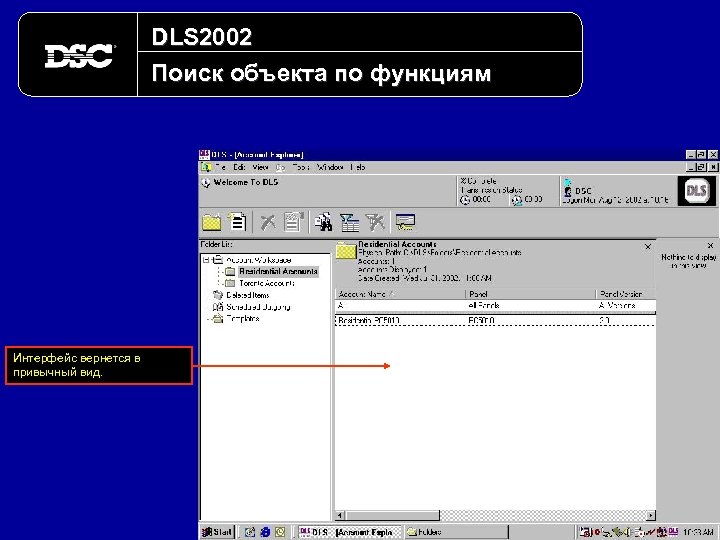Click the Welcome To DLS status text

click(x=246, y=182)
